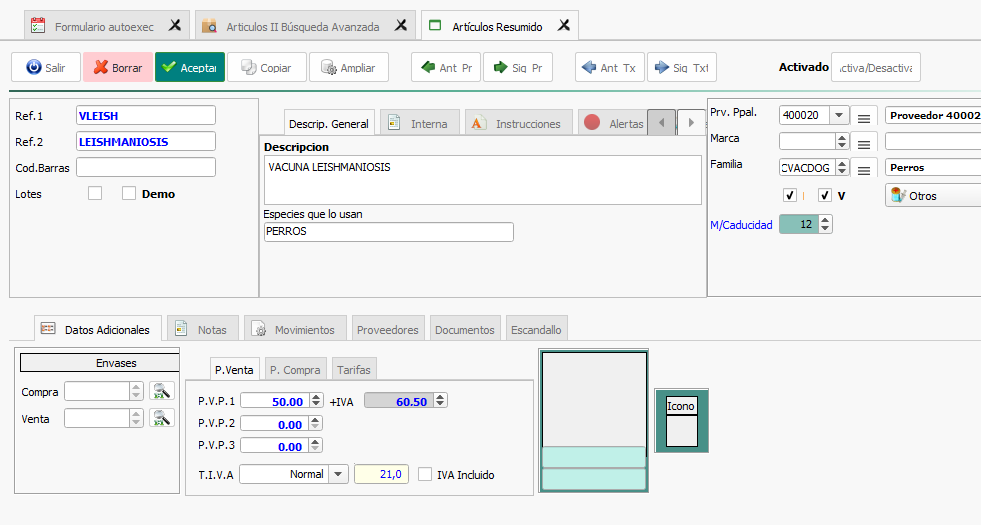Viewport: 981px width, 525px height.
Task: Click into the Ref.1 field VLEISH
Action: [146, 115]
